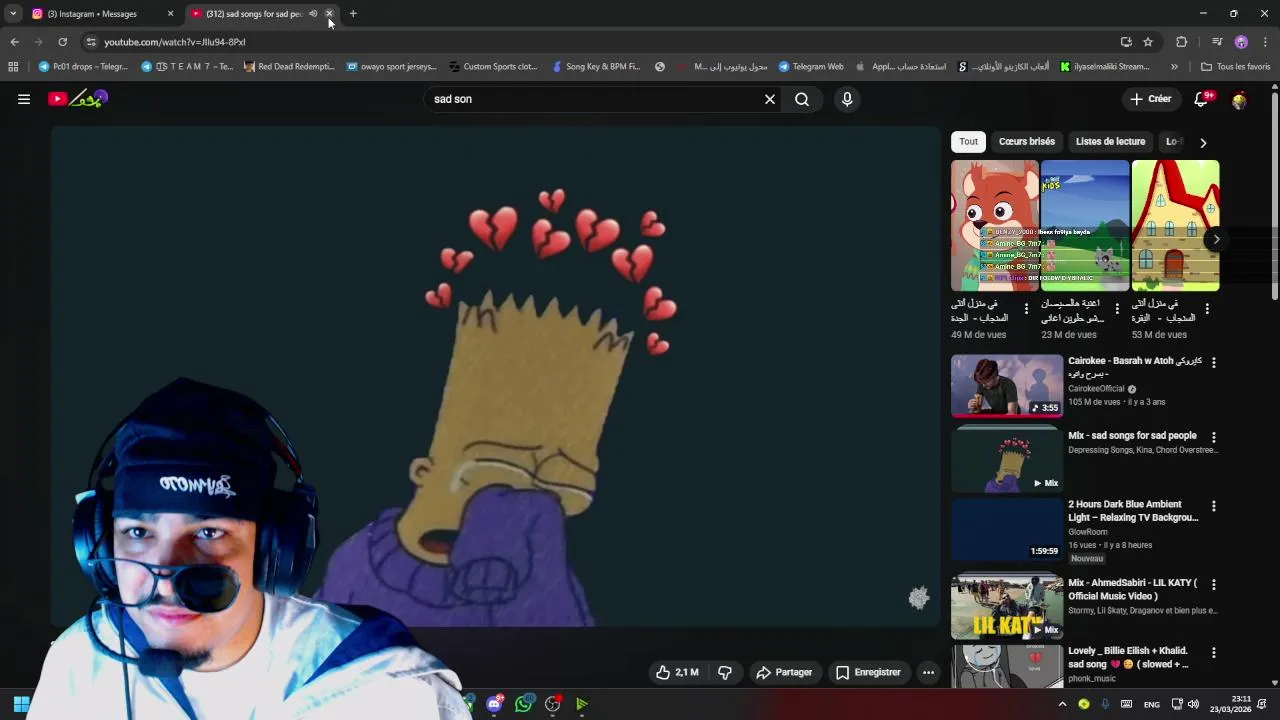Show next shorts with shelf arrow
The image size is (1280, 720).
click(1216, 239)
